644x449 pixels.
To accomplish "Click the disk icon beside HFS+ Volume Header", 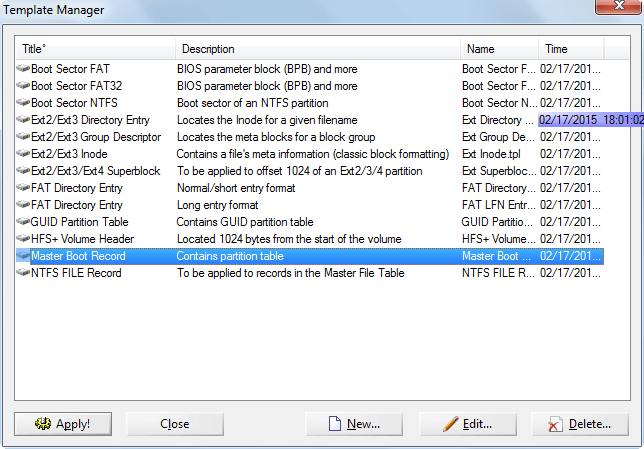I will point(23,239).
